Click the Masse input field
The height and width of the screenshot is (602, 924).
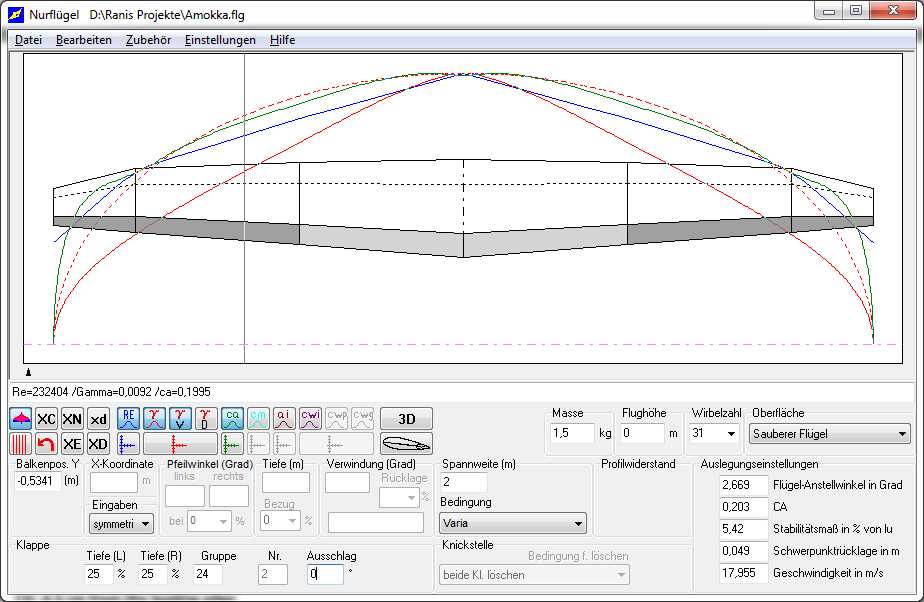pyautogui.click(x=572, y=434)
